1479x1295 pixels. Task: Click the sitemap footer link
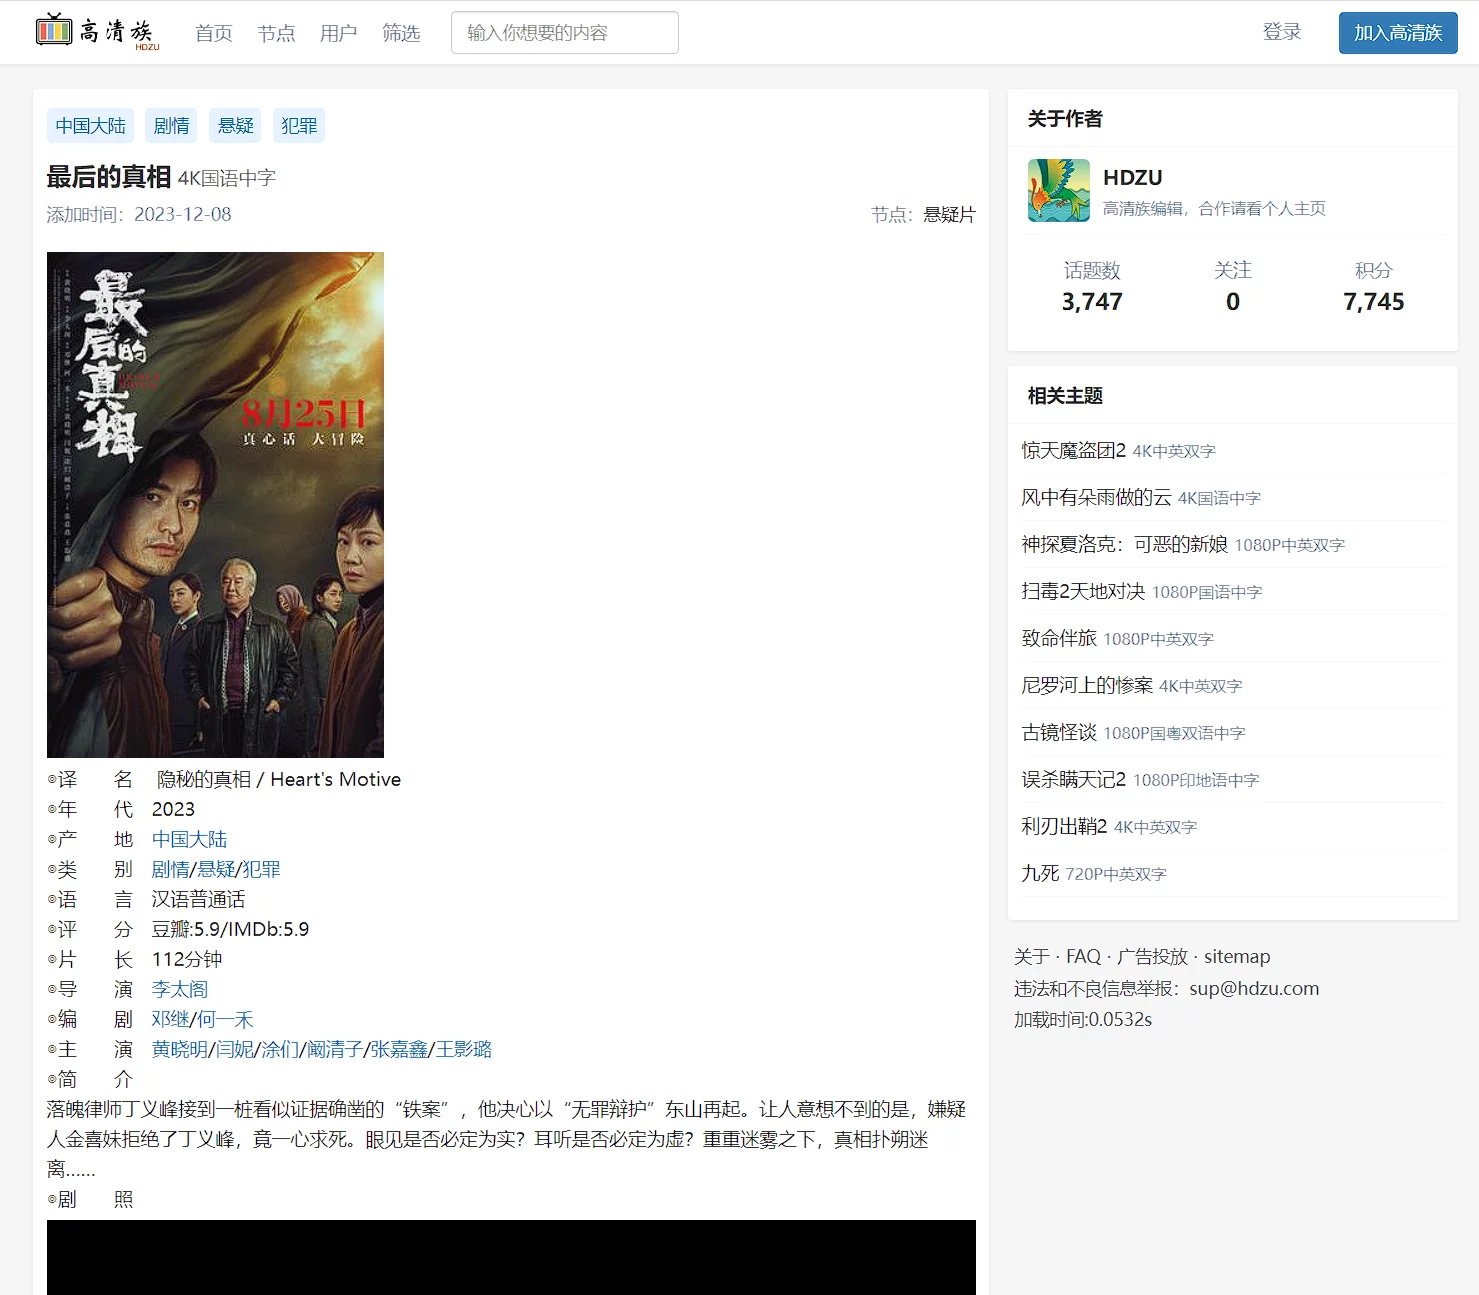(x=1236, y=957)
